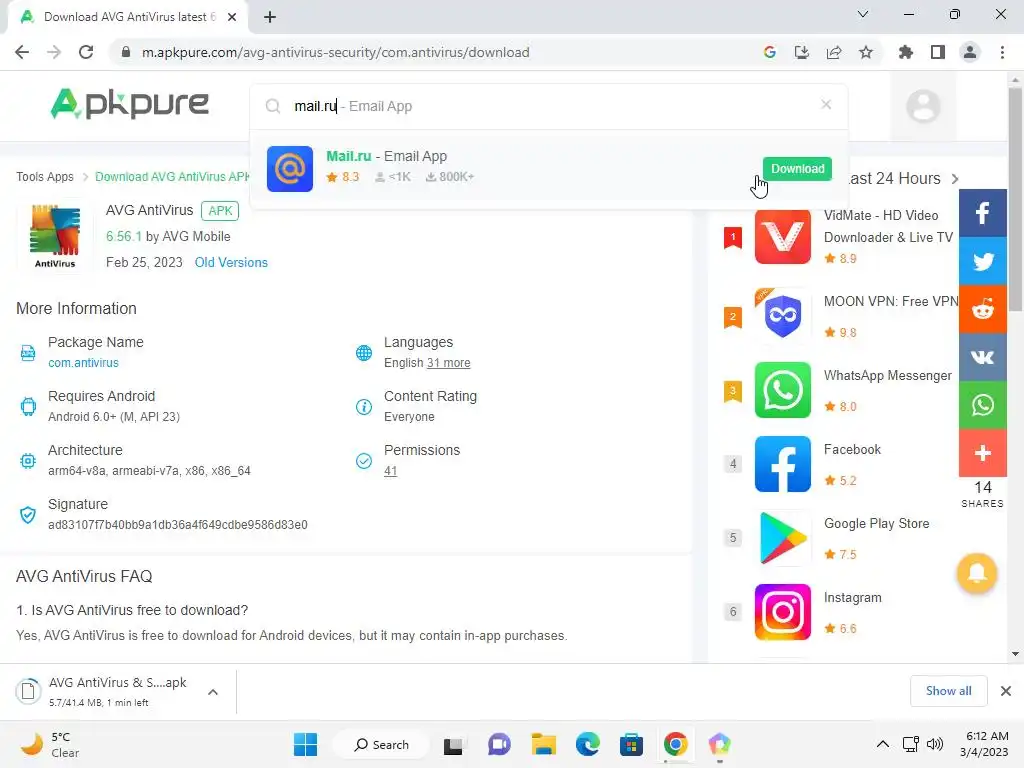Open the taskbar chat icon
Image resolution: width=1024 pixels, height=768 pixels.
point(499,744)
